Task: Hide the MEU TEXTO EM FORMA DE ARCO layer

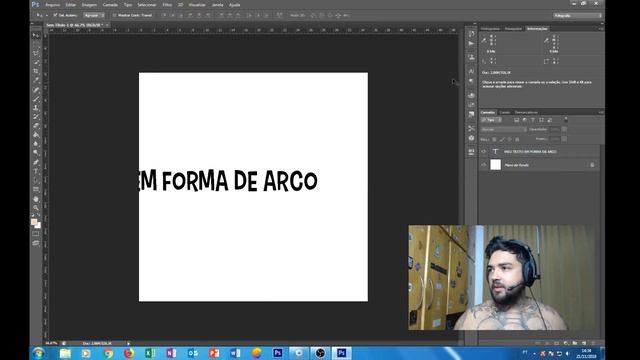Action: click(x=484, y=151)
